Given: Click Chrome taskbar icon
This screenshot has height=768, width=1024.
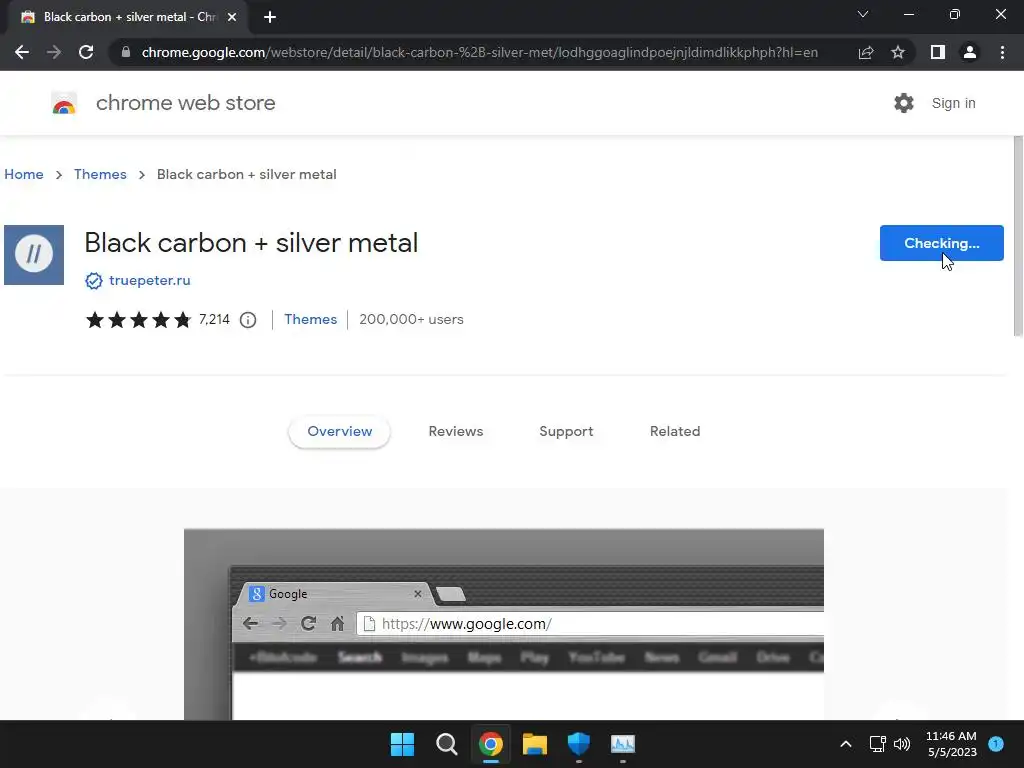Looking at the screenshot, I should pos(490,744).
